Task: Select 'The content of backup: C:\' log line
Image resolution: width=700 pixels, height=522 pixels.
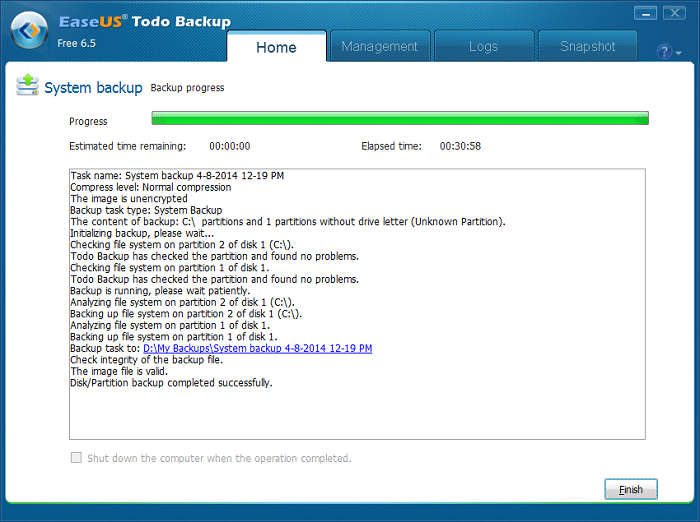Action: 288,222
